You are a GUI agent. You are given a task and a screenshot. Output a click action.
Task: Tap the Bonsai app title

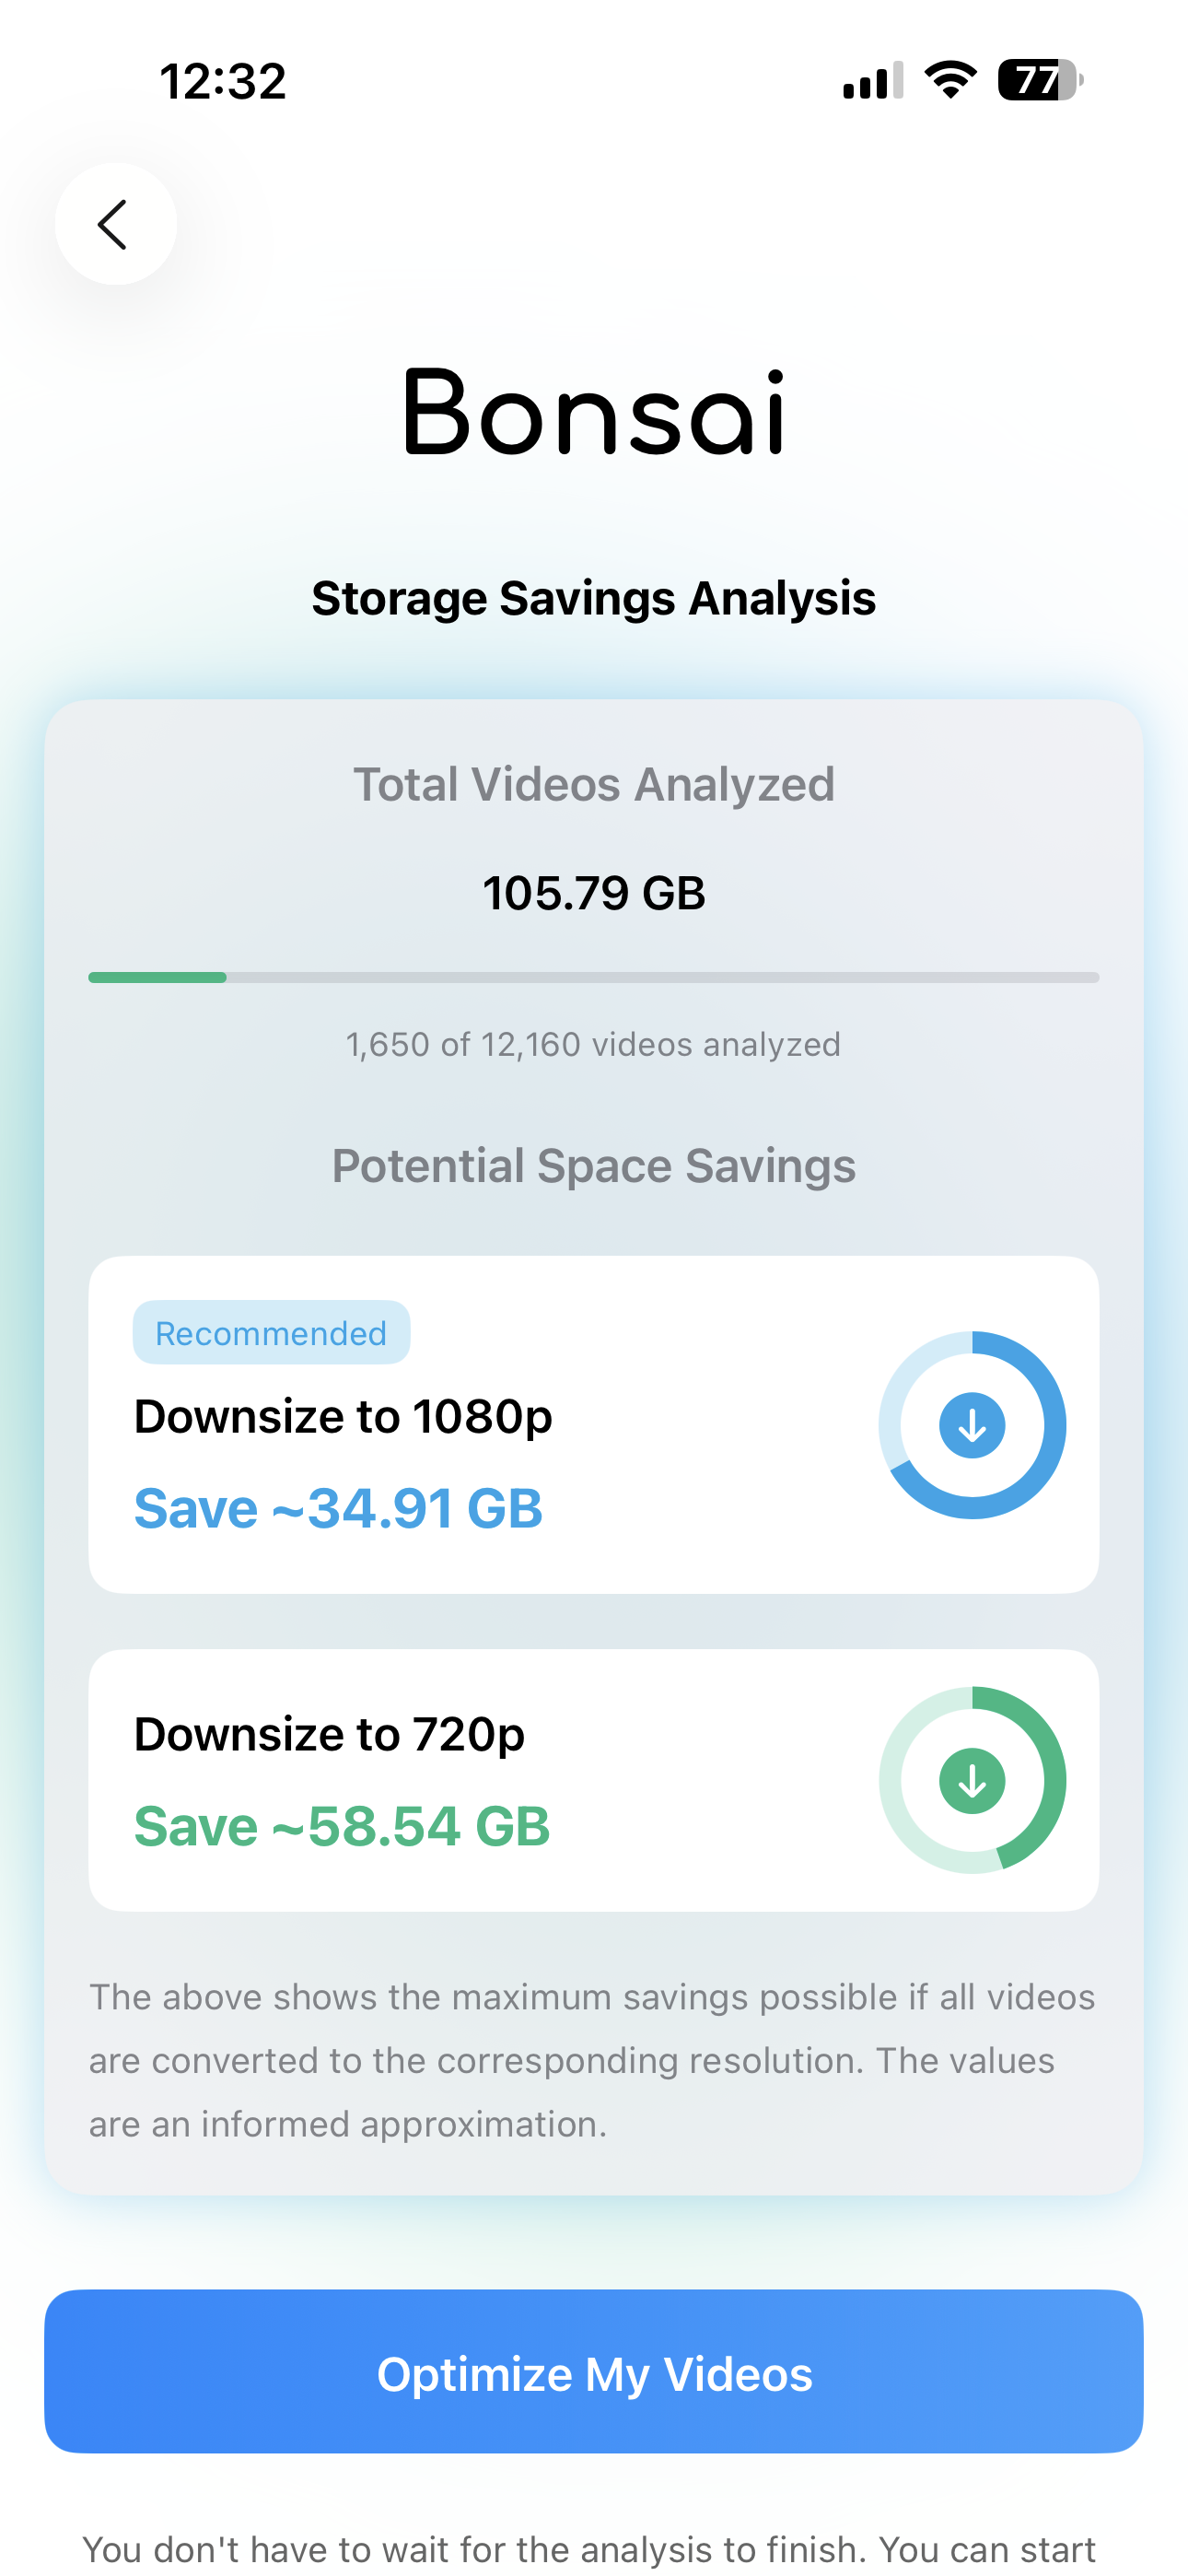point(594,411)
